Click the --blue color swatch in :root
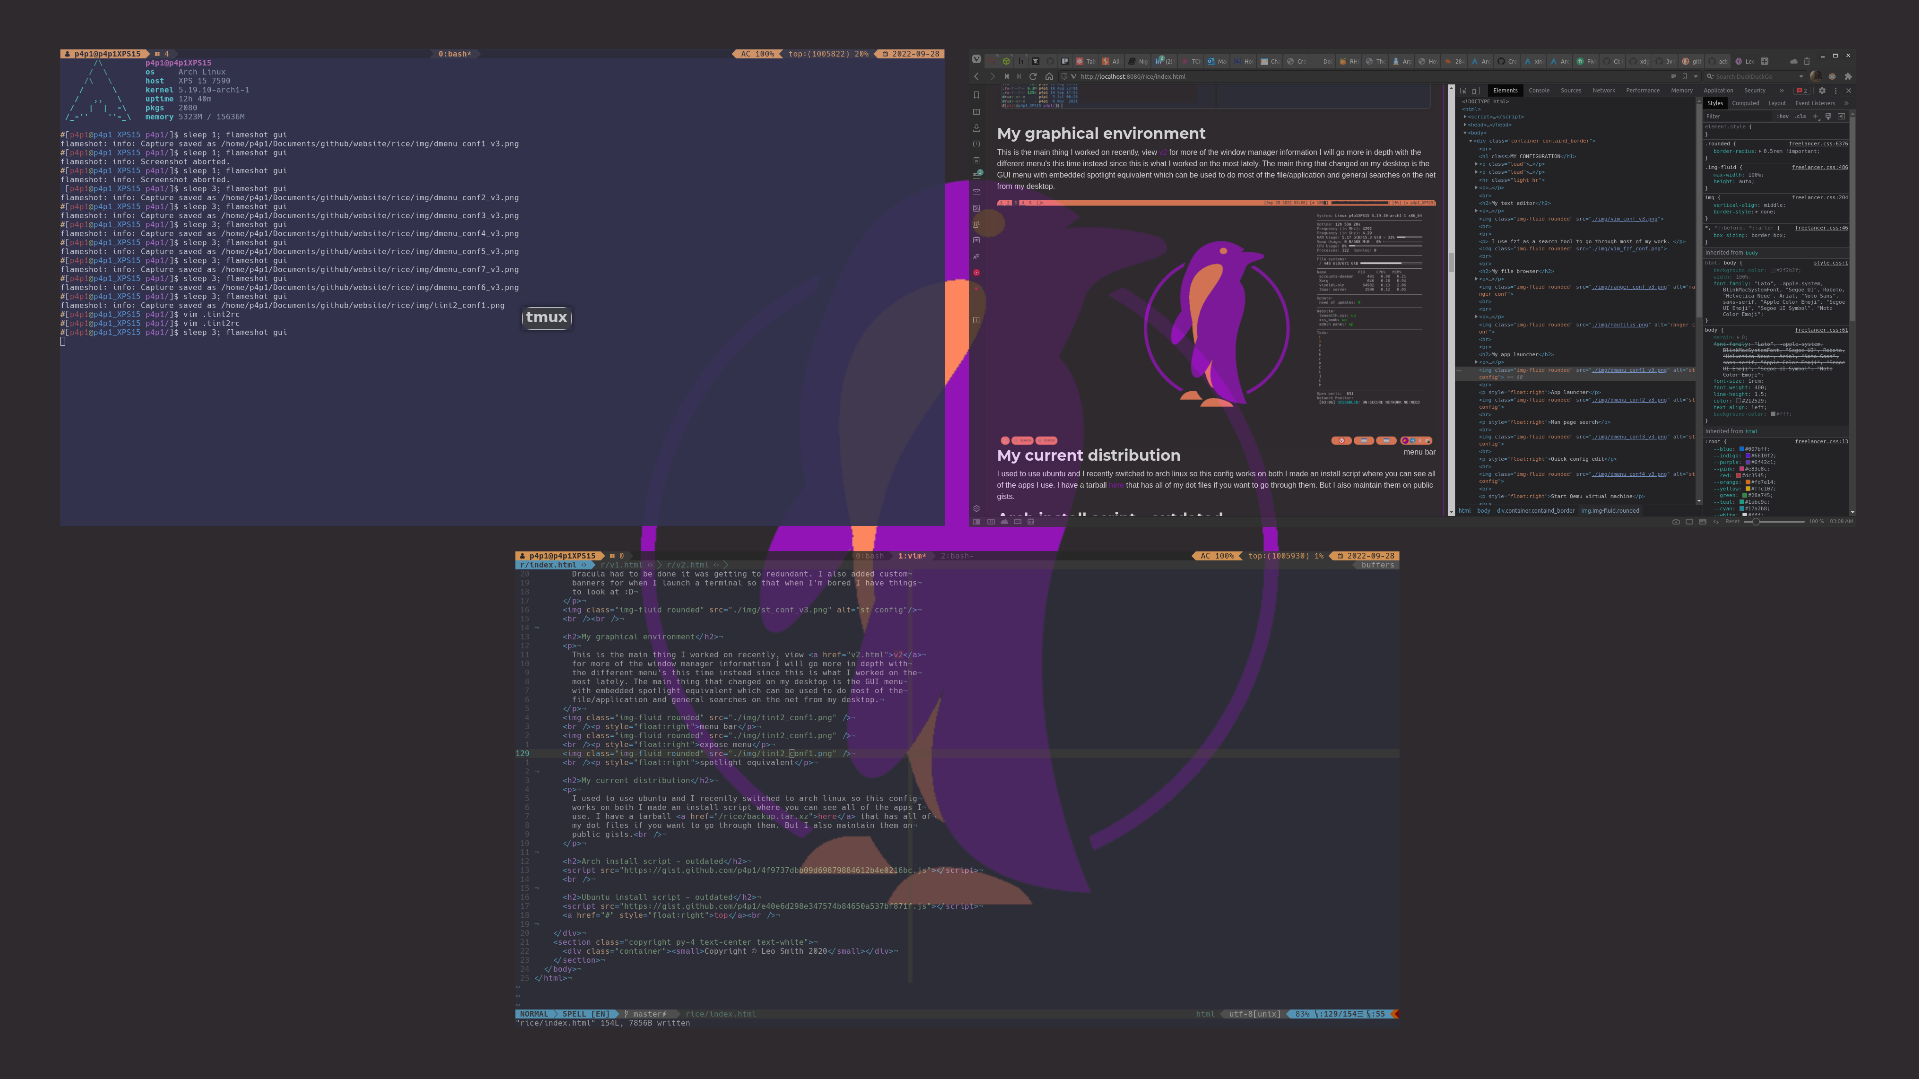1919x1079 pixels. (x=1742, y=449)
